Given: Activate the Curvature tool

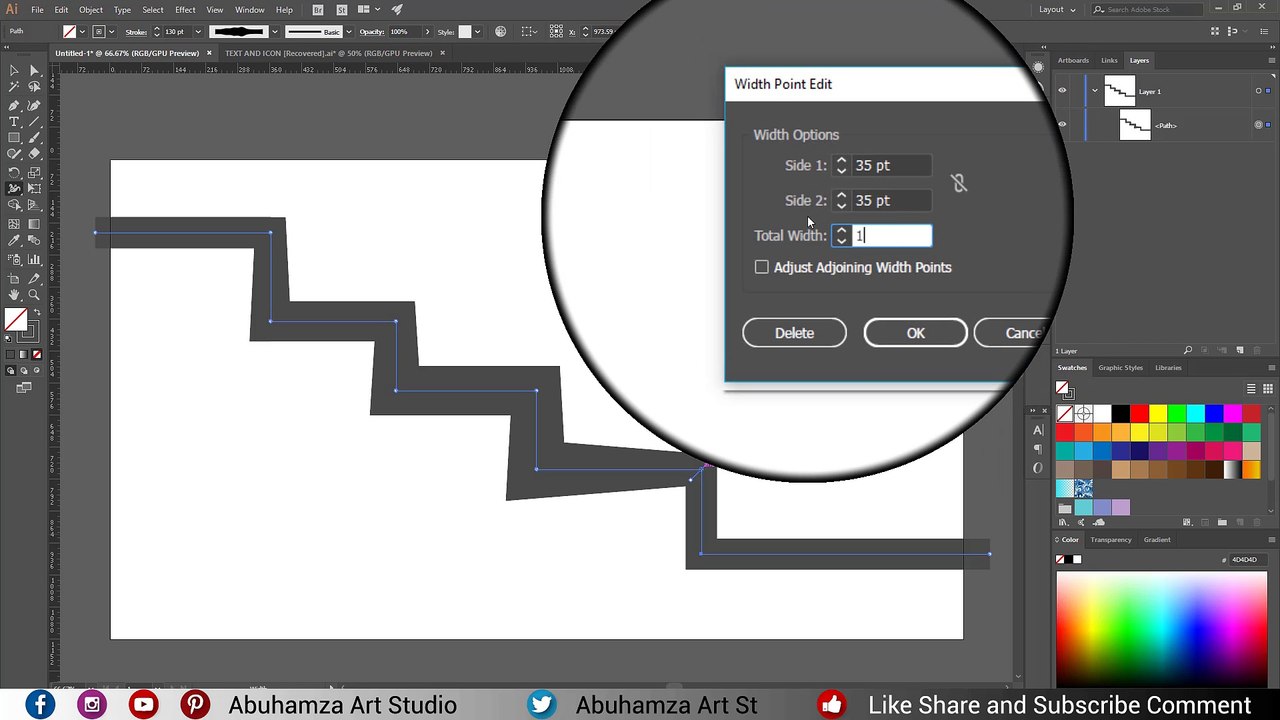Looking at the screenshot, I should point(34,105).
